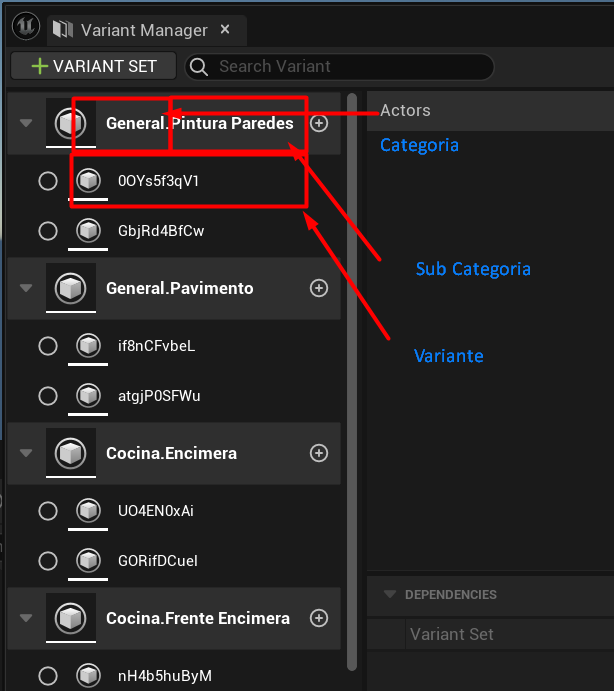Screen dimensions: 614x691
Task: Click thumbnail icon of variant GORifDCuel
Action: (x=89, y=560)
